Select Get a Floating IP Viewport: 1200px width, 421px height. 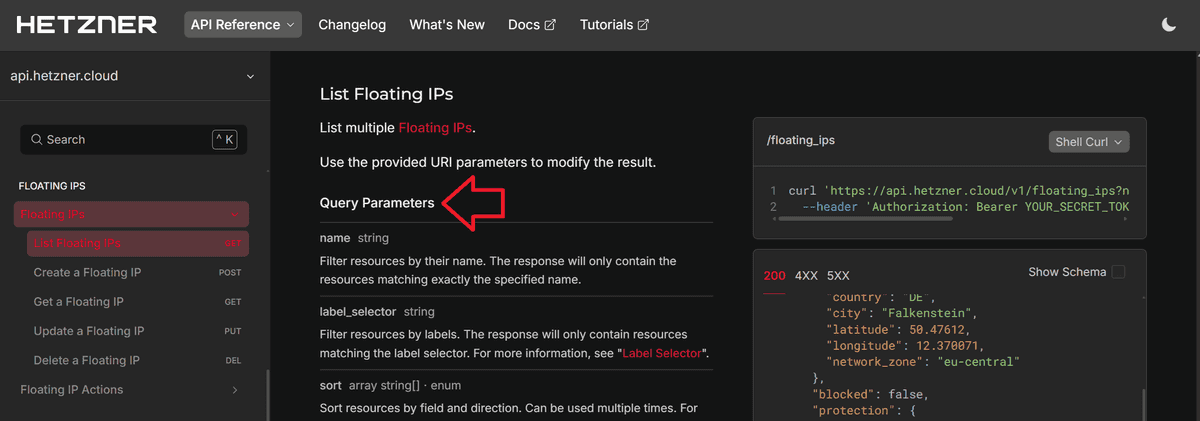click(138, 301)
